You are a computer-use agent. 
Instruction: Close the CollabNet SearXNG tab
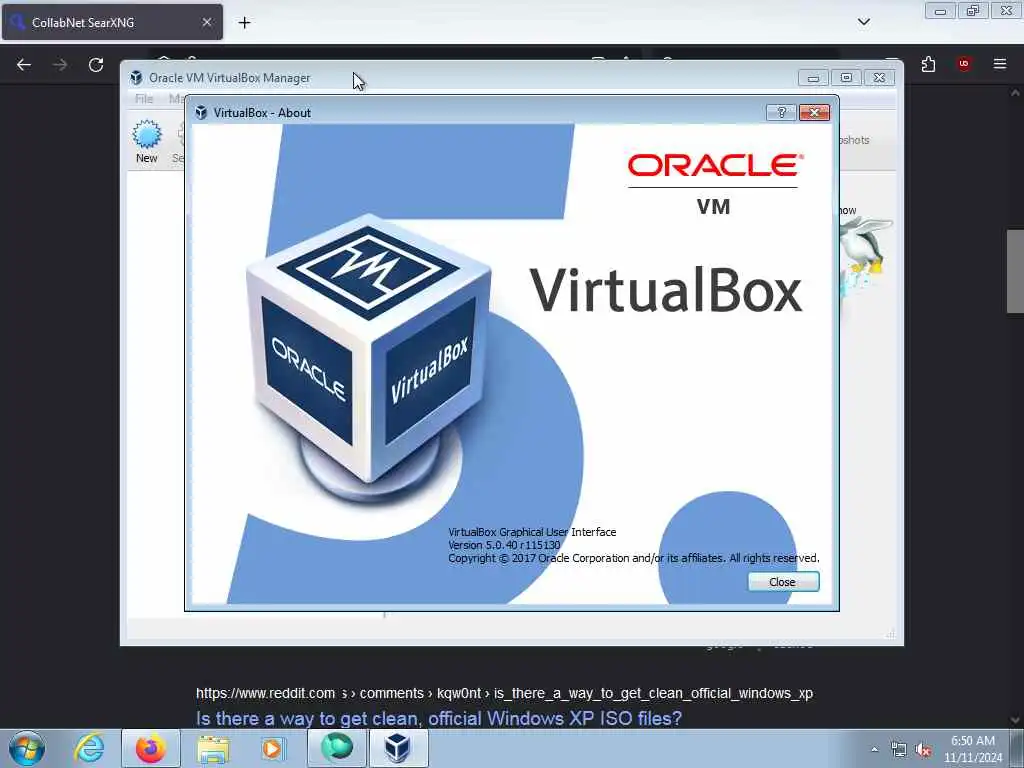[x=206, y=22]
